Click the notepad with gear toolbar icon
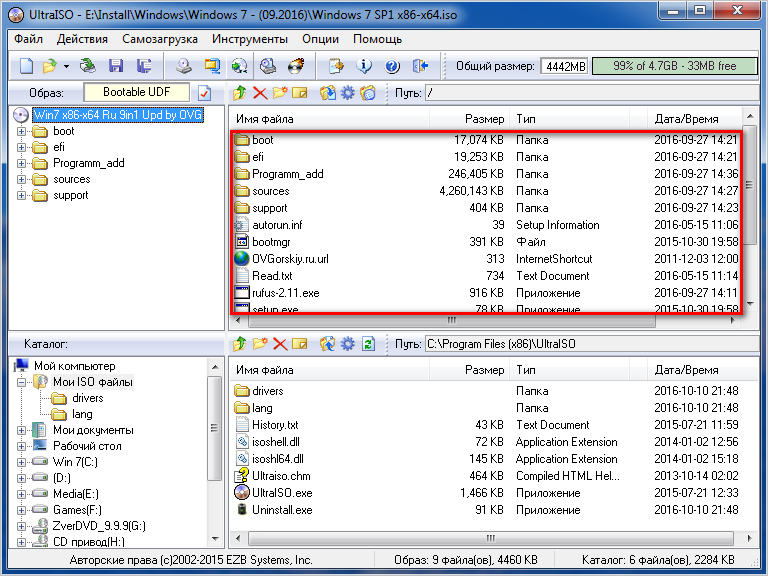 [x=336, y=66]
